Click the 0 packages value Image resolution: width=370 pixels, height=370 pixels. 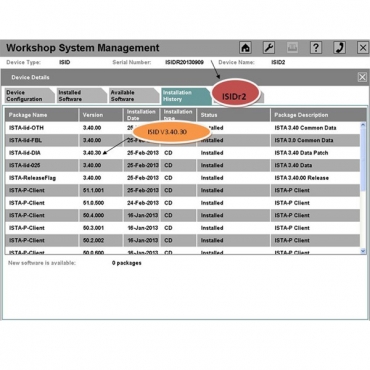tap(127, 263)
